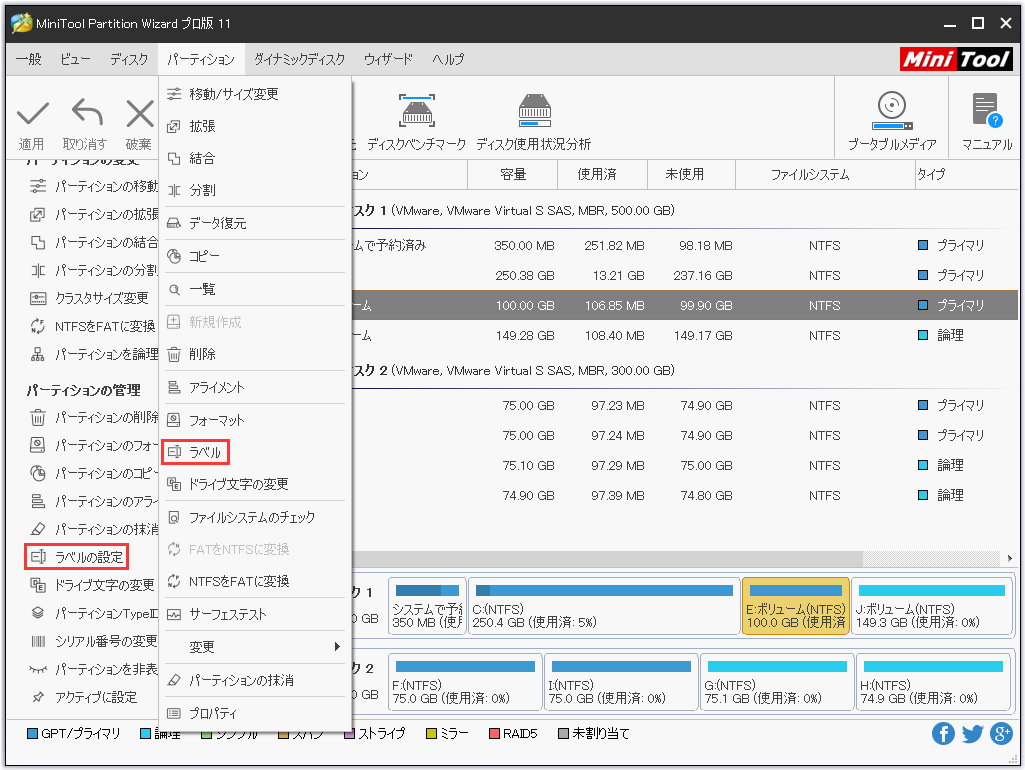Select パーティションの抹消 in dropdown menu
This screenshot has width=1025, height=770.
(x=255, y=680)
